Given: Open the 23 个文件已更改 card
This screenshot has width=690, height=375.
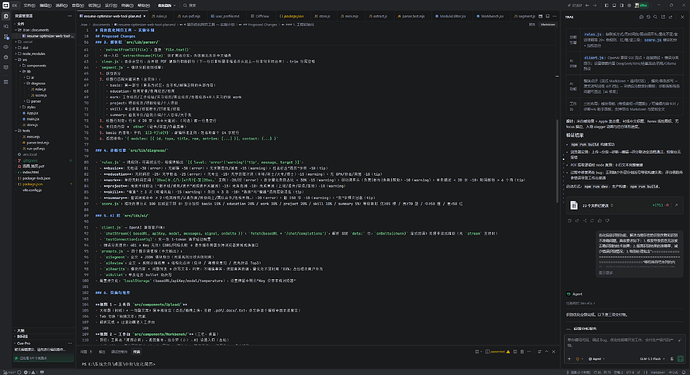Looking at the screenshot, I should [624, 205].
